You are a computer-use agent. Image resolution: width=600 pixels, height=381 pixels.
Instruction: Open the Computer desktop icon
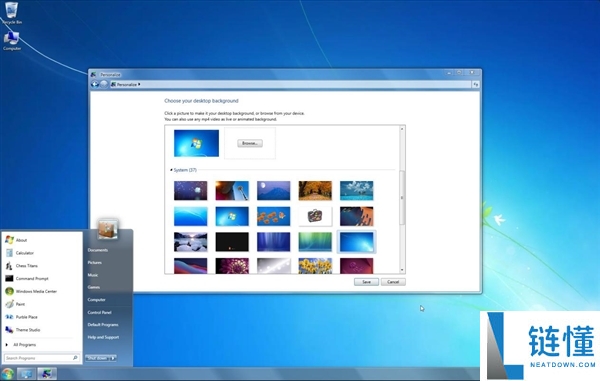11,41
